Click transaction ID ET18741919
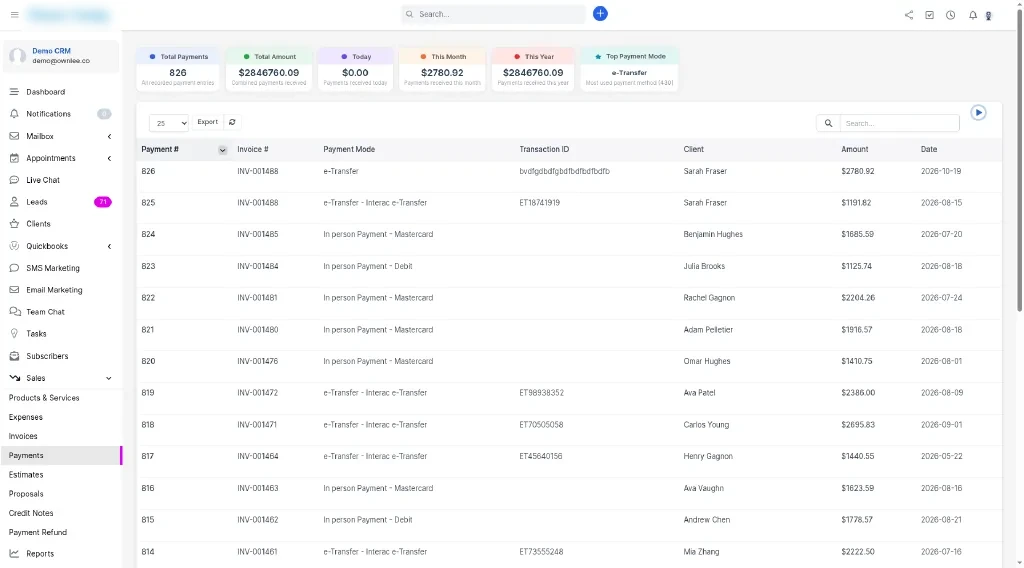The image size is (1024, 568). tap(539, 203)
